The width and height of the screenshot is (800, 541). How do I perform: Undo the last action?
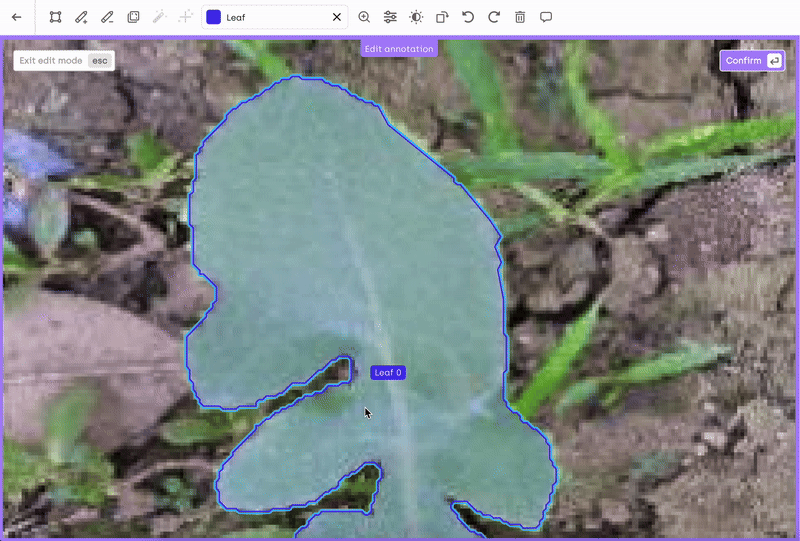[468, 17]
